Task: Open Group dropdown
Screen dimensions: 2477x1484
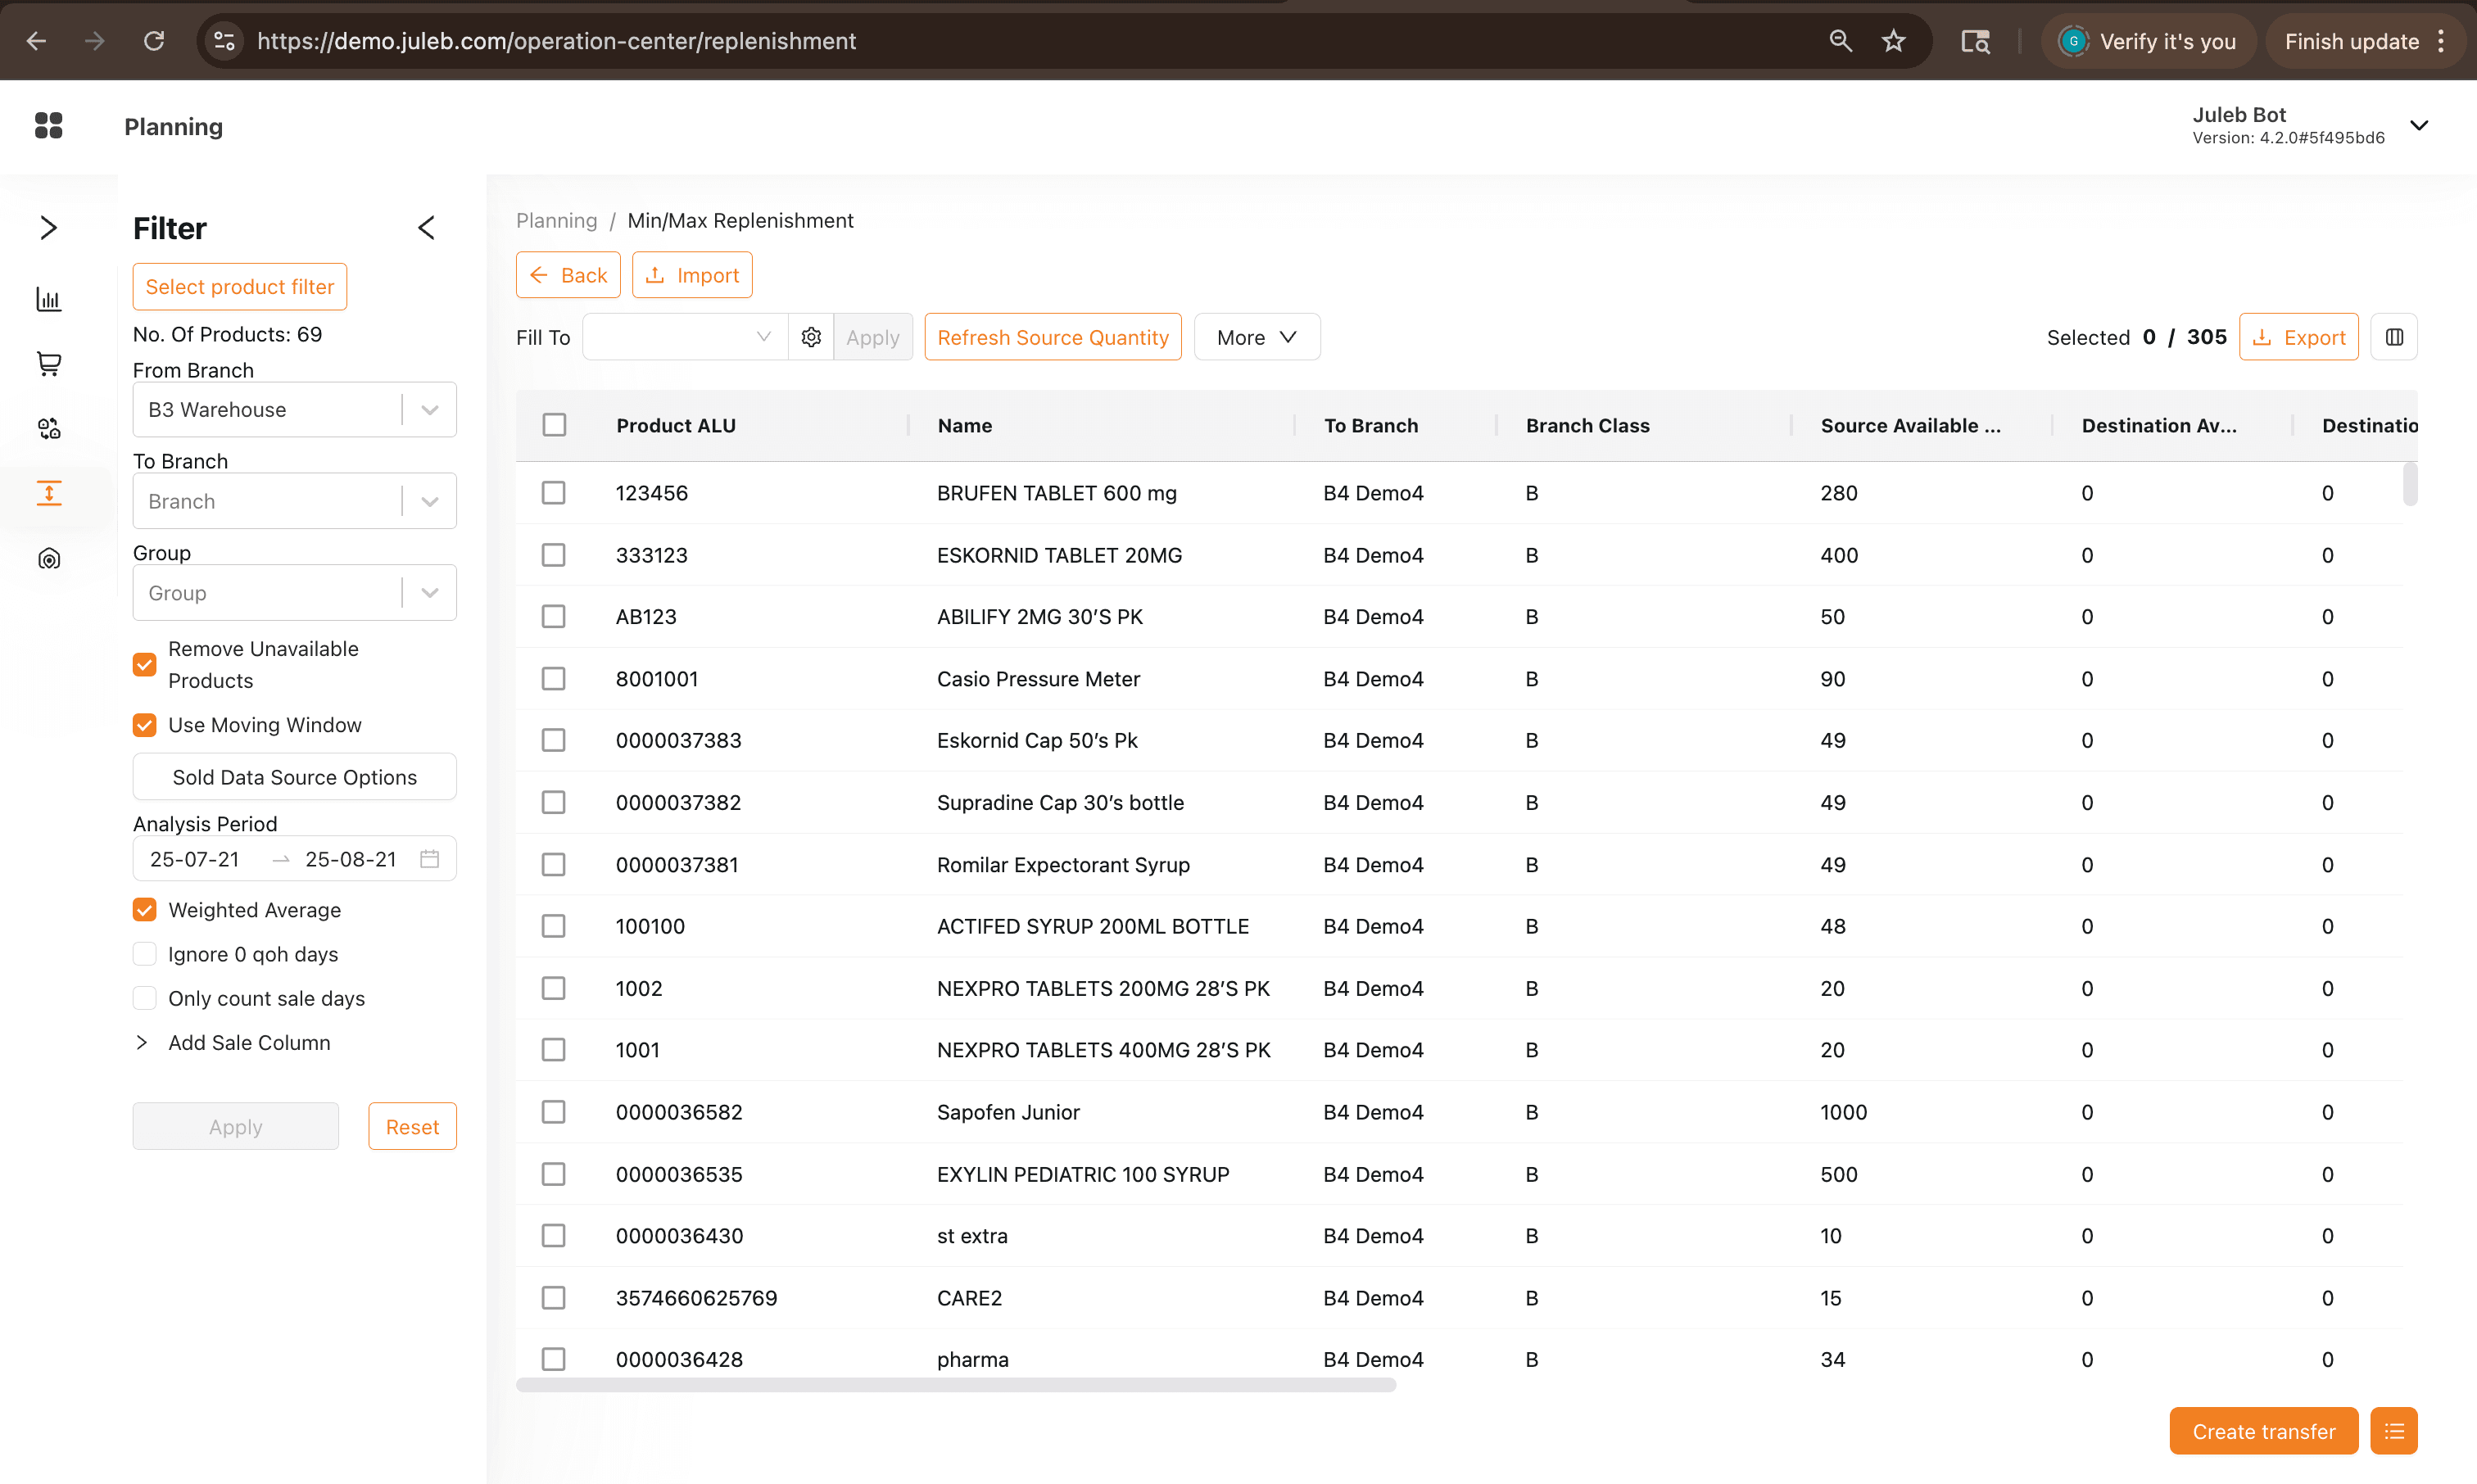Action: tap(295, 593)
